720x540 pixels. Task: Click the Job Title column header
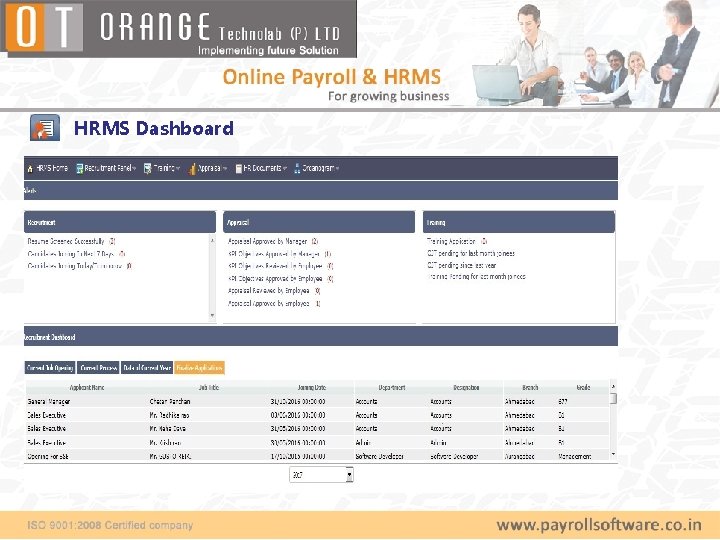209,388
